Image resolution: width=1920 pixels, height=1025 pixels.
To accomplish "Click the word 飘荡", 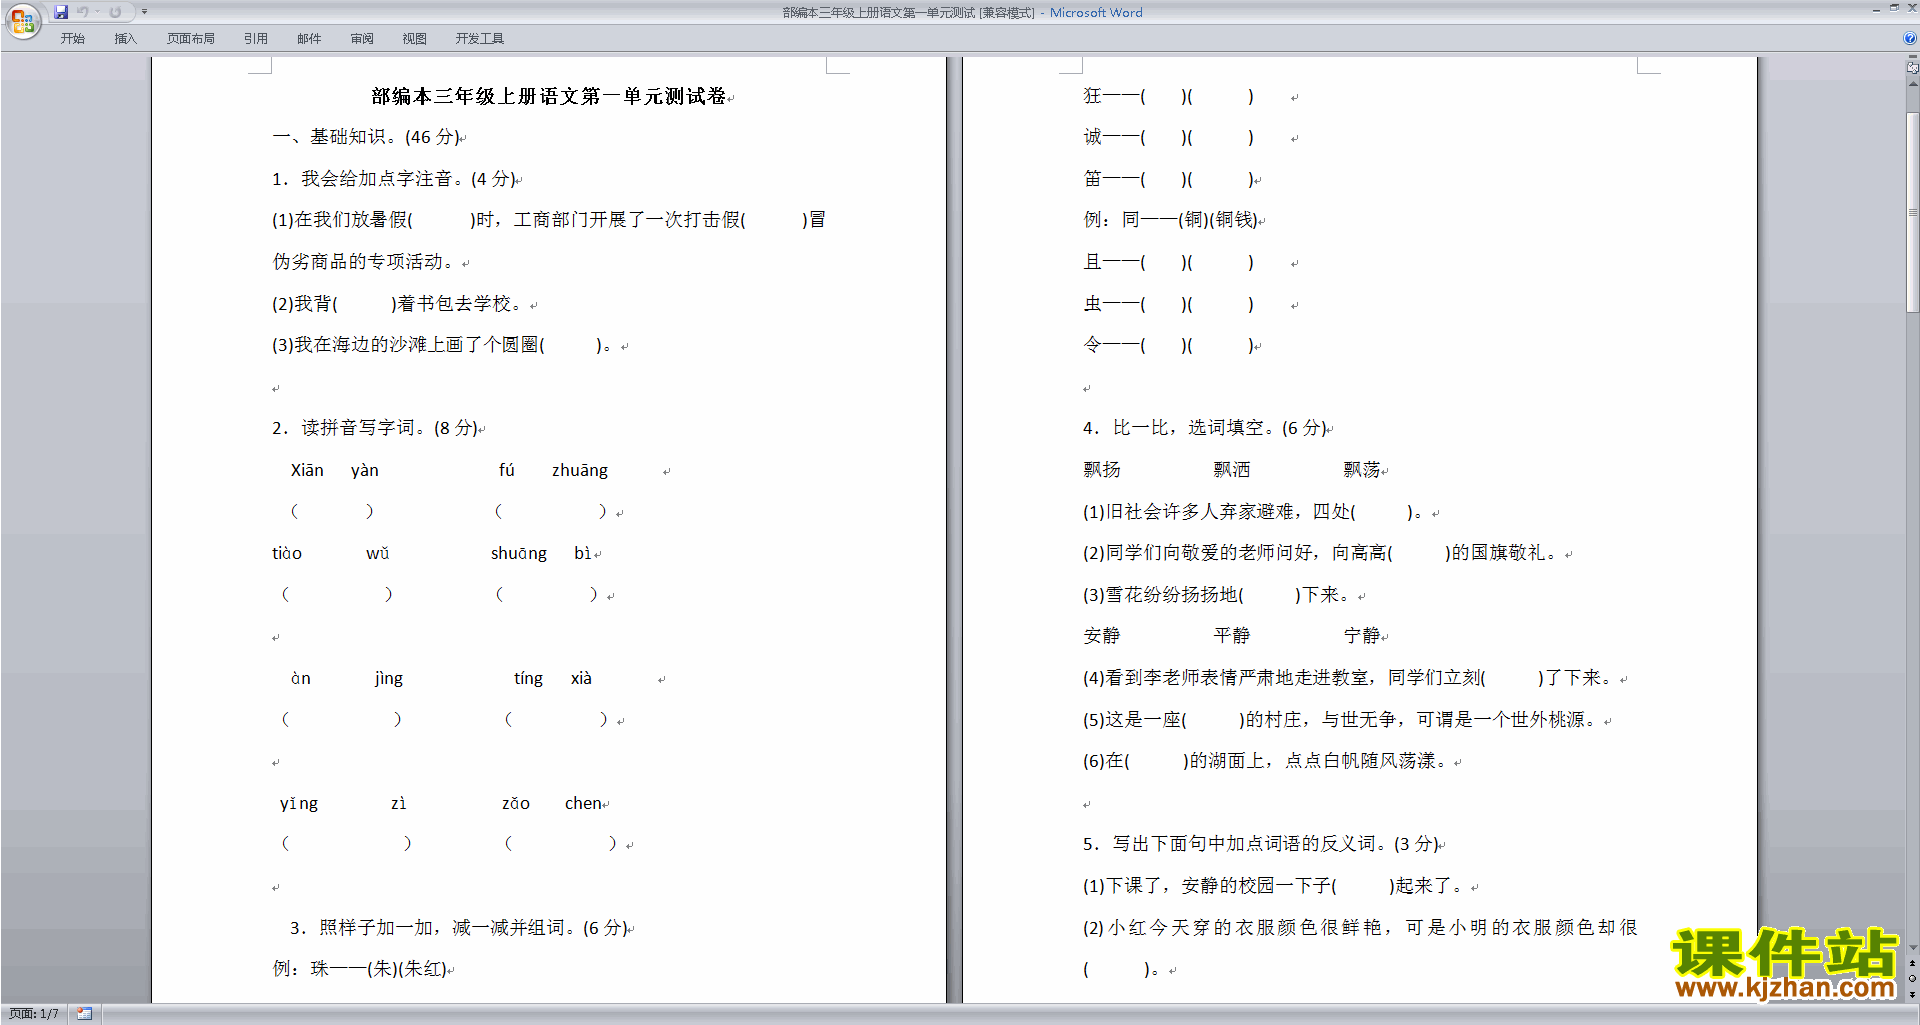I will coord(1362,470).
